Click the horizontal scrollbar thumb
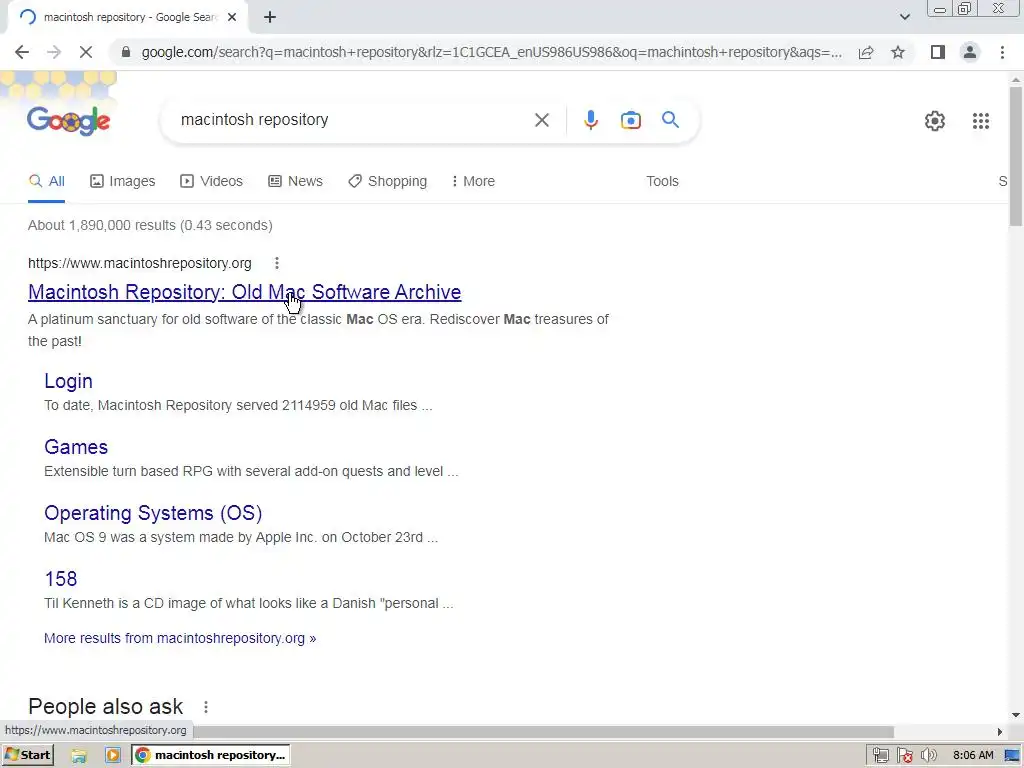The width and height of the screenshot is (1024, 768). point(542,731)
